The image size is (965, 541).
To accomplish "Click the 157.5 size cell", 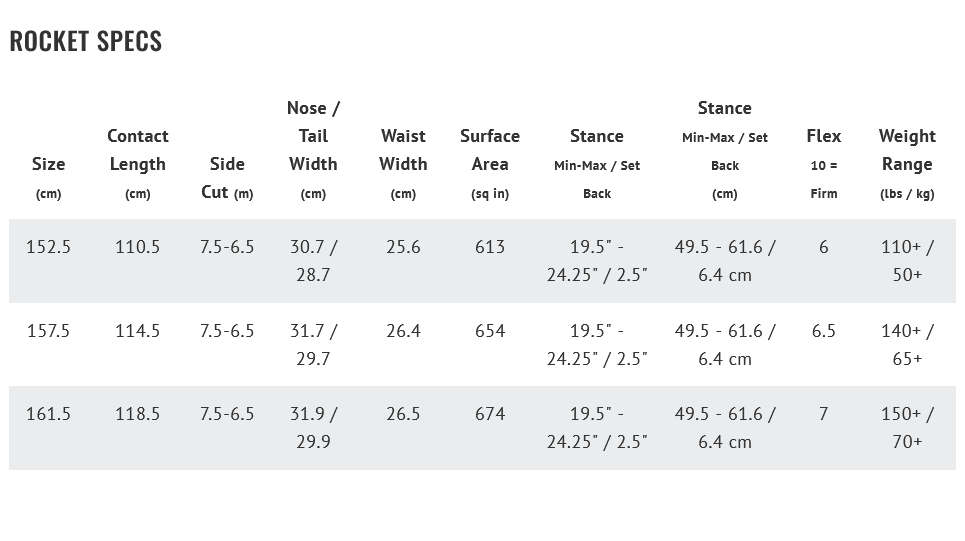I will pos(48,331).
